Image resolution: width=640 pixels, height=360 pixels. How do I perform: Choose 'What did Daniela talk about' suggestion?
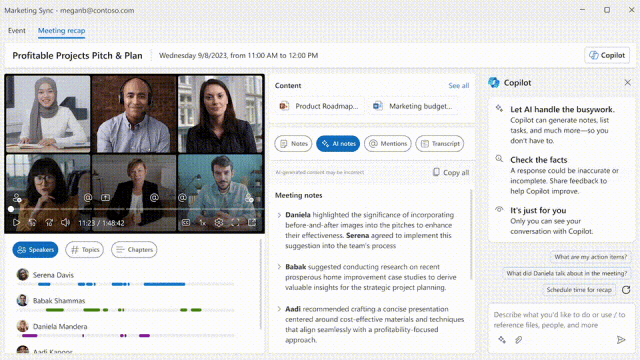click(567, 273)
